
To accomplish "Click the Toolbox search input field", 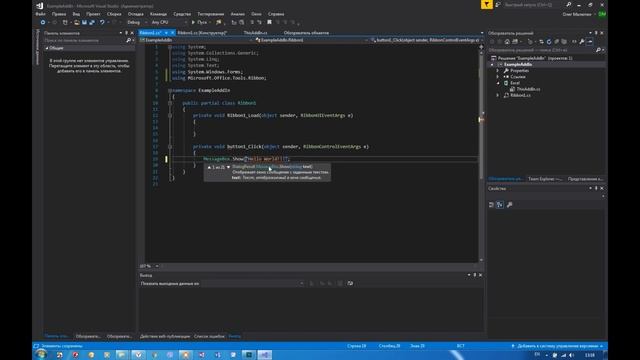I will pos(85,40).
